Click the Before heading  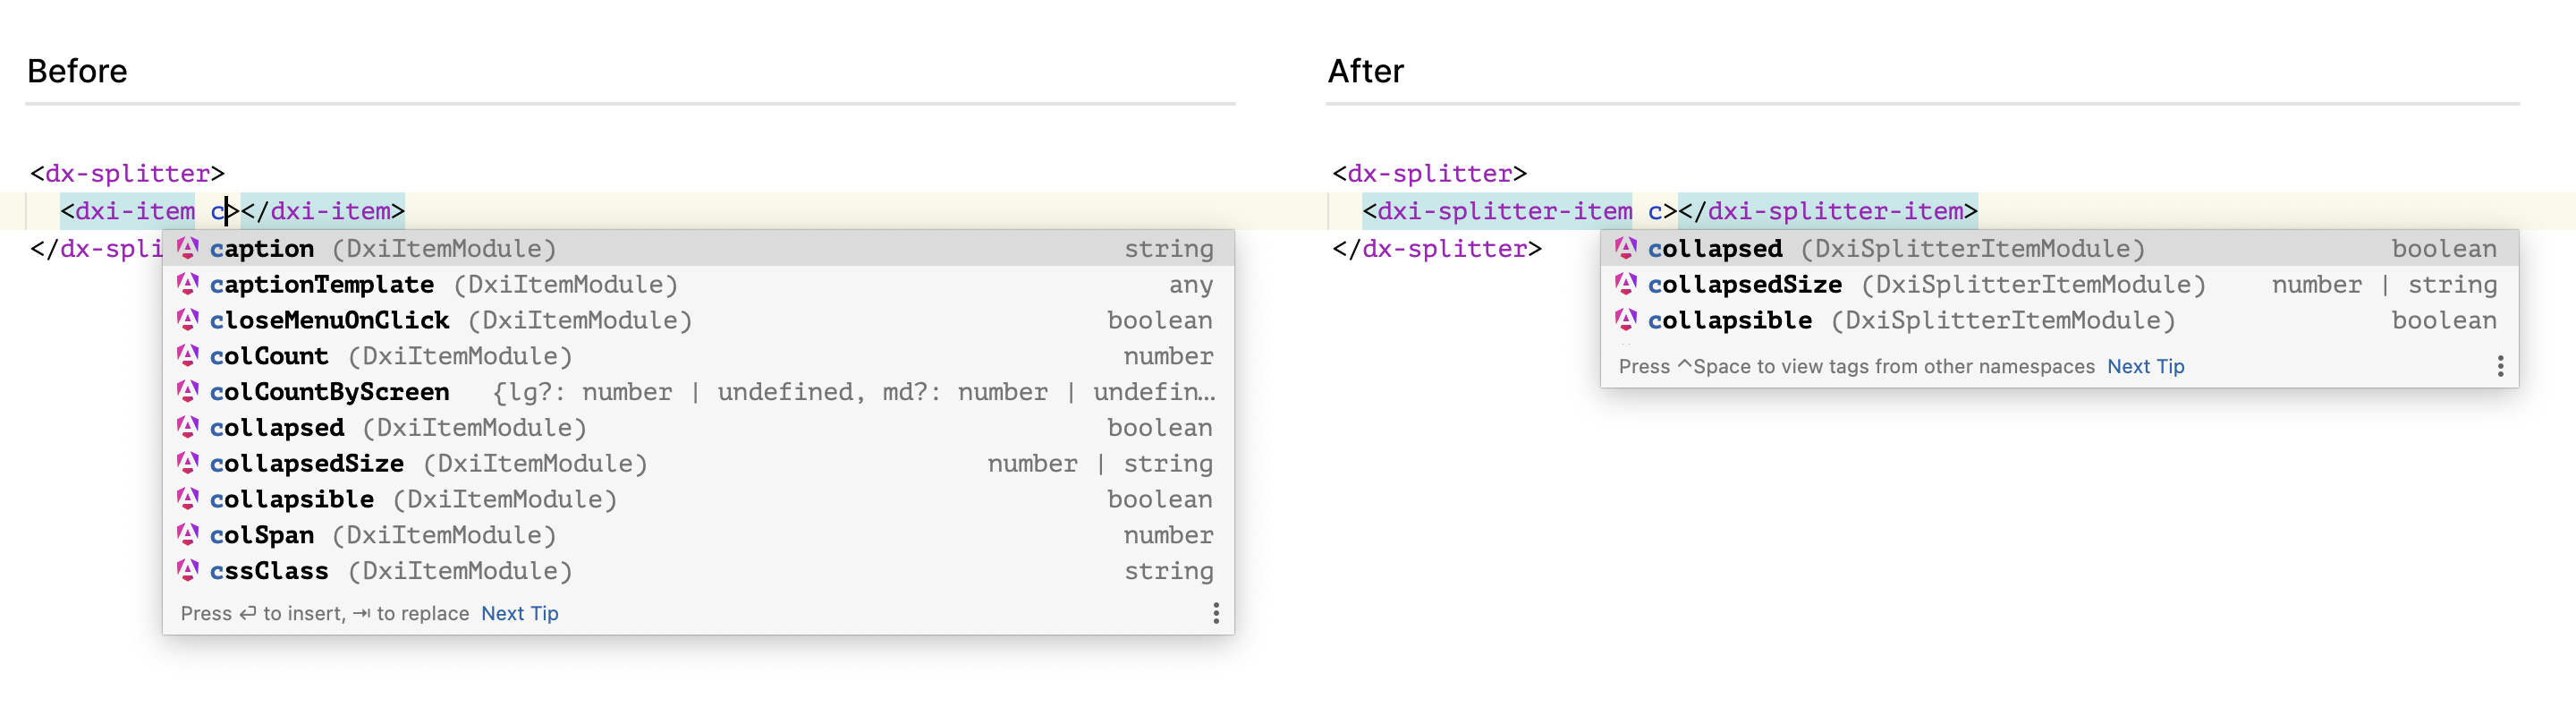point(77,71)
